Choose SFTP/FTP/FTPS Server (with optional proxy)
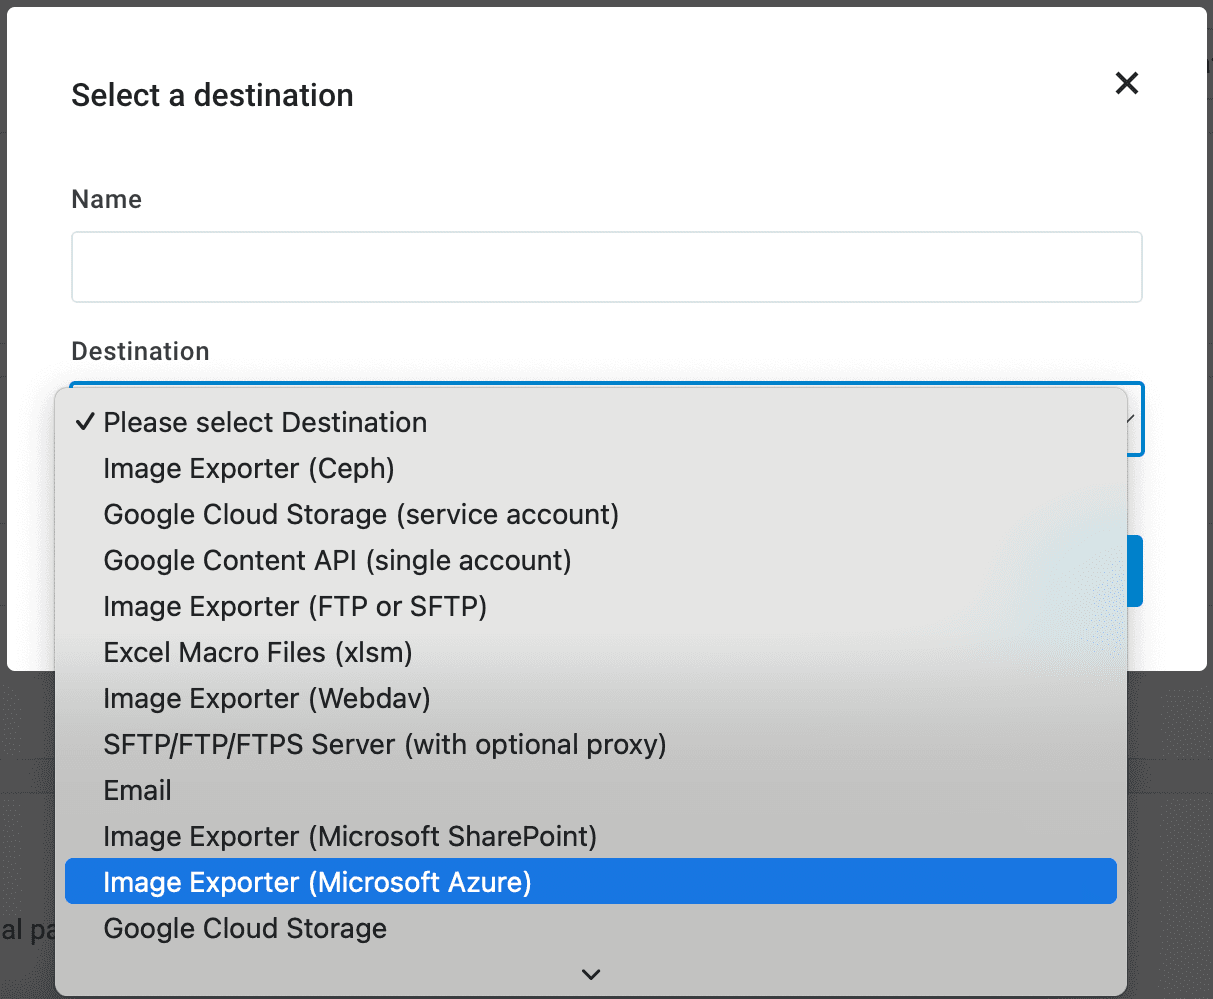1213x999 pixels. [x=385, y=745]
